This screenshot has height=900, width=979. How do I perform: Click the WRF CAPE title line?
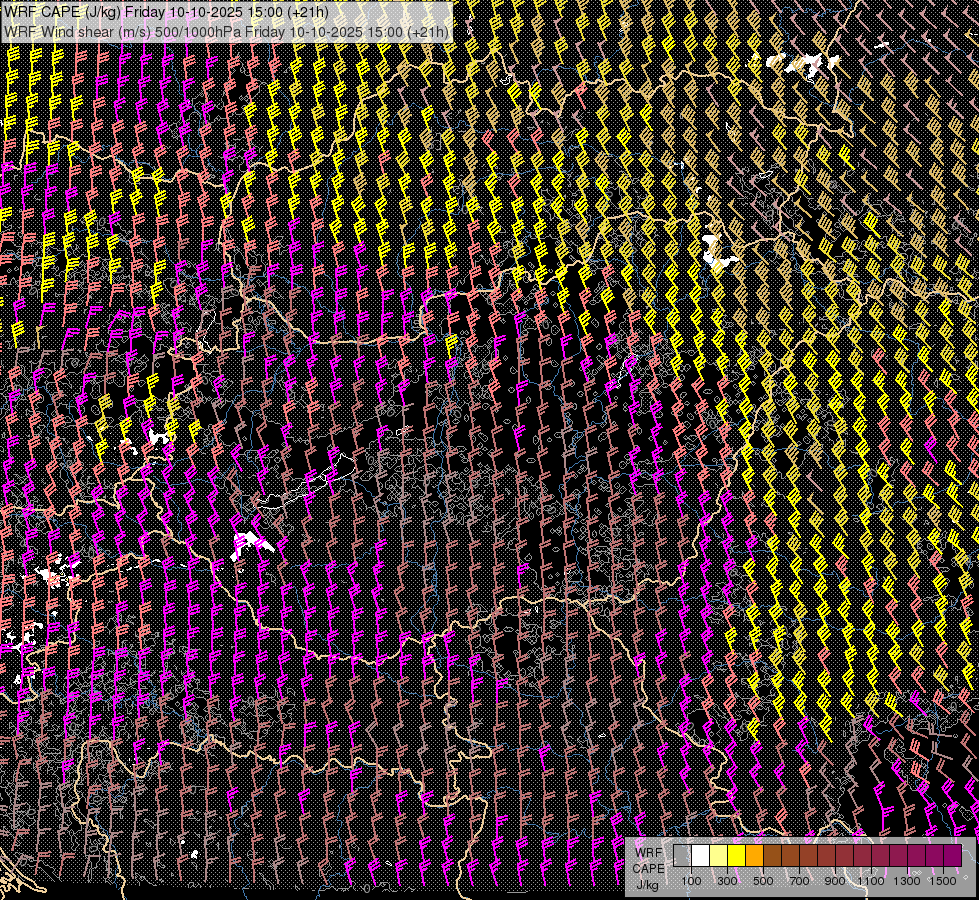[x=166, y=12]
